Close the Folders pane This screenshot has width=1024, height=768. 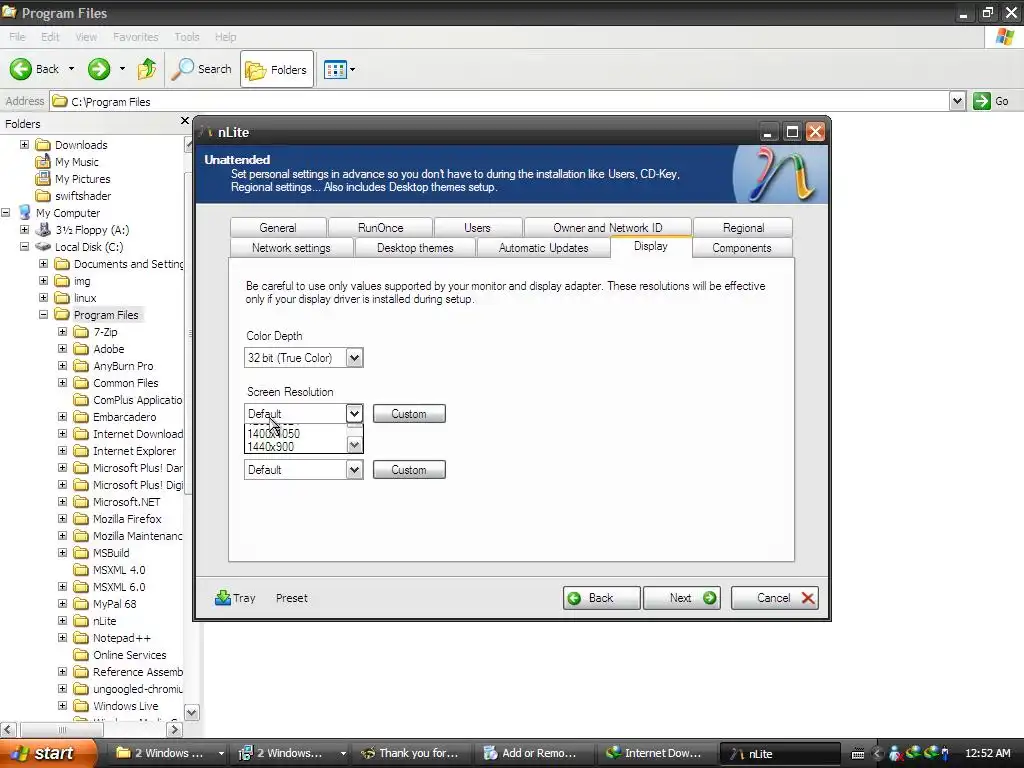pos(184,121)
